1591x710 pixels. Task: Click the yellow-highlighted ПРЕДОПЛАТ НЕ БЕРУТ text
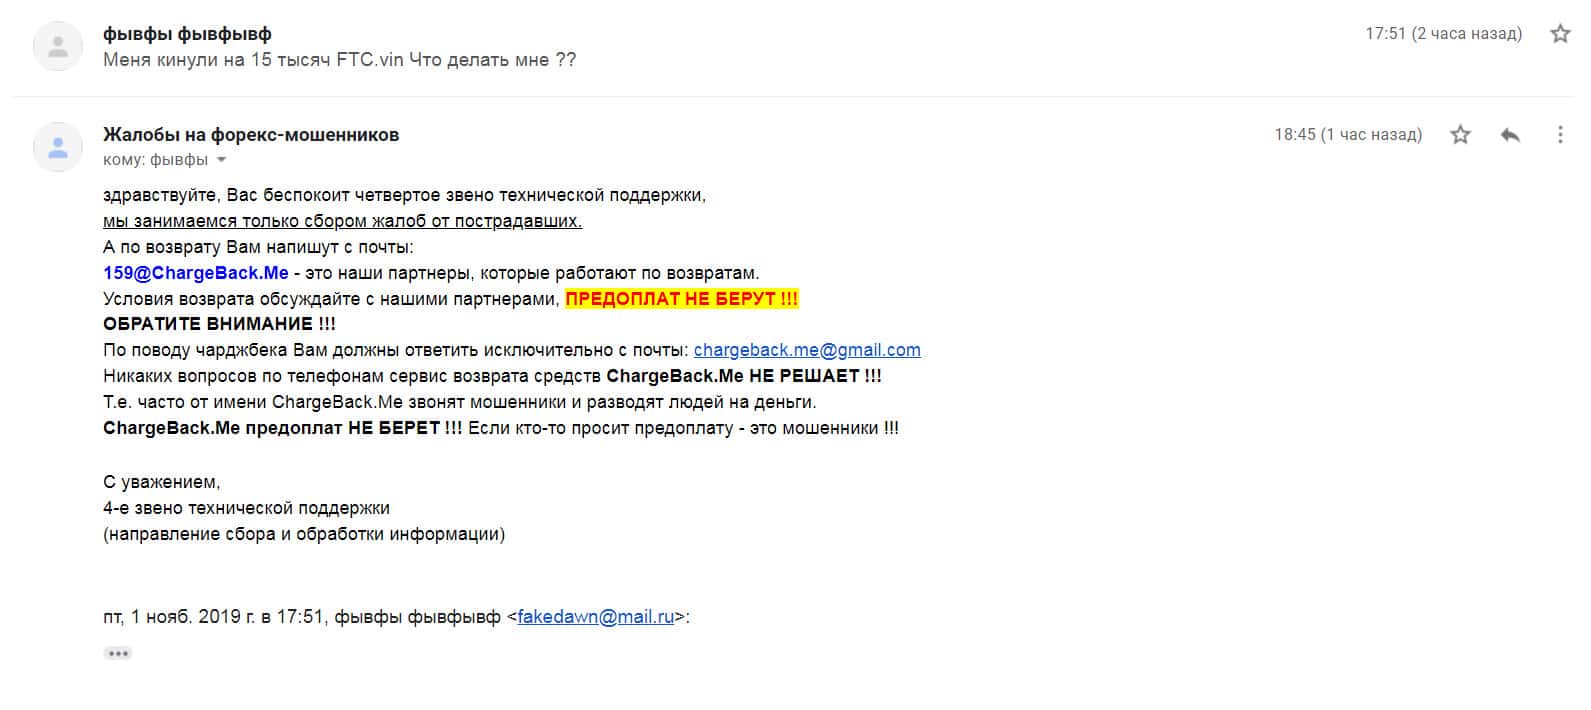pyautogui.click(x=681, y=299)
